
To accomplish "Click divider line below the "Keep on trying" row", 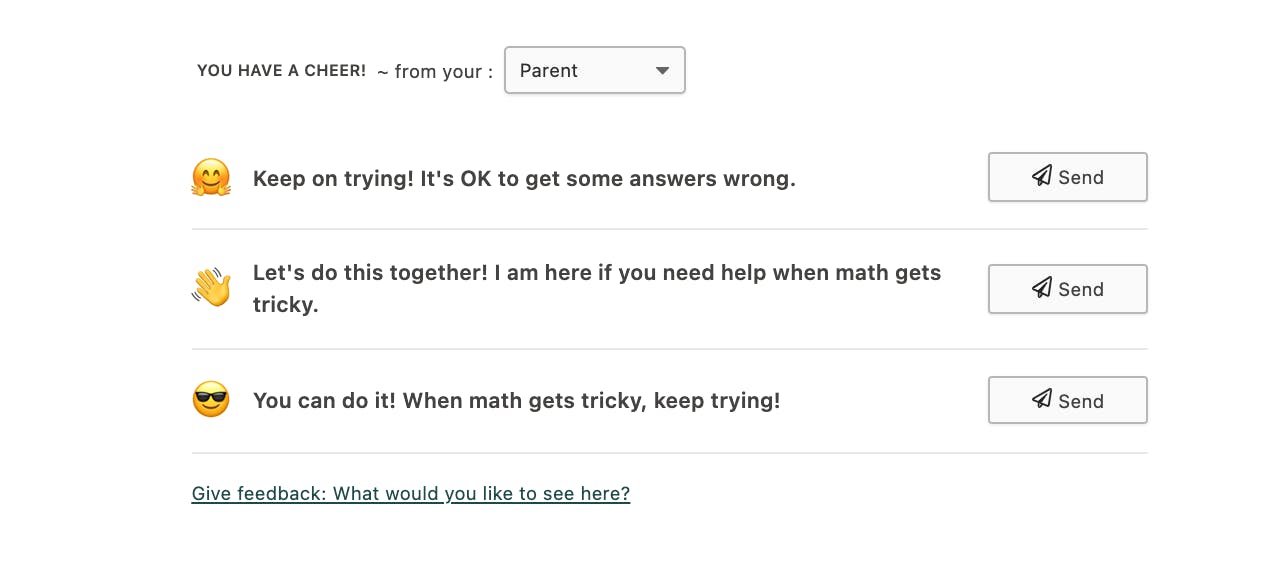I will click(x=669, y=229).
